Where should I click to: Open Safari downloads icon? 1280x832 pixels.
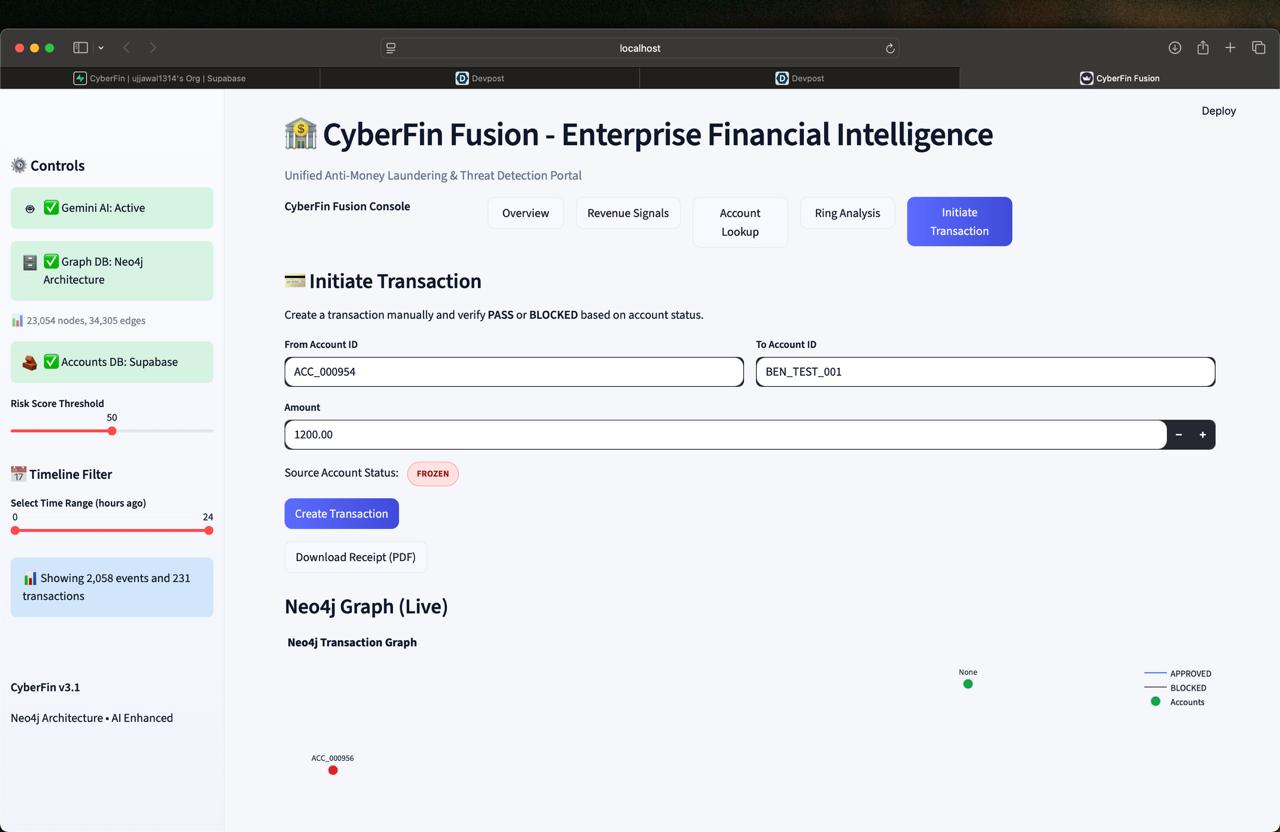(x=1175, y=48)
